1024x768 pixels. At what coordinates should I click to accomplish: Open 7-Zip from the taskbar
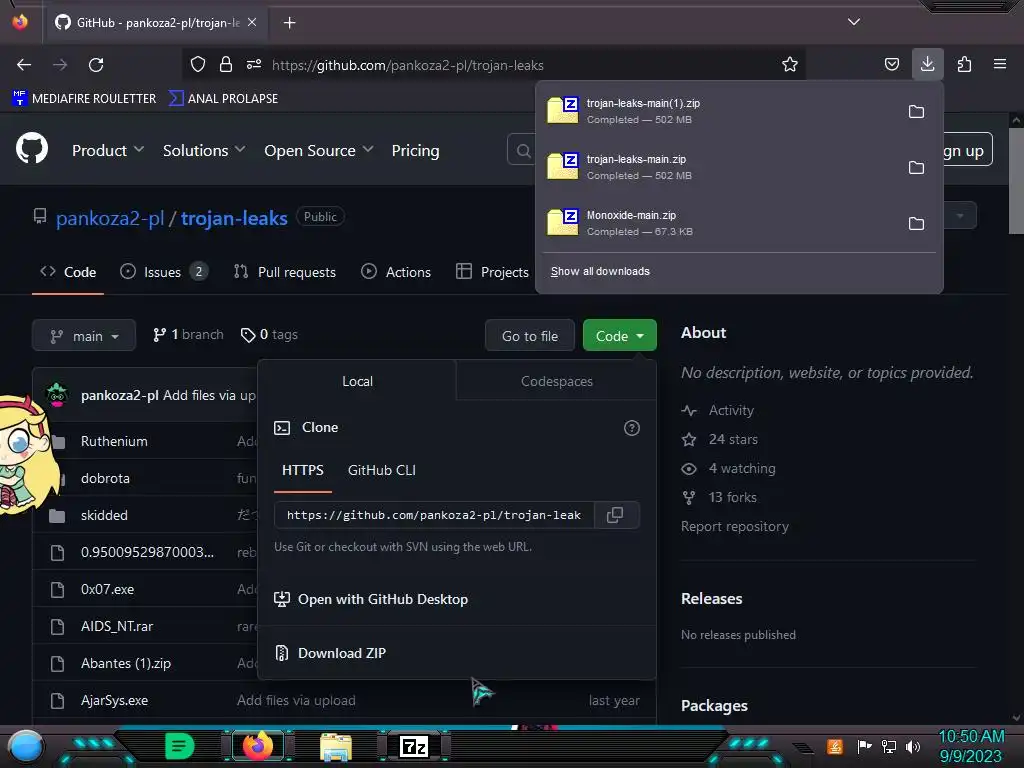[x=414, y=746]
